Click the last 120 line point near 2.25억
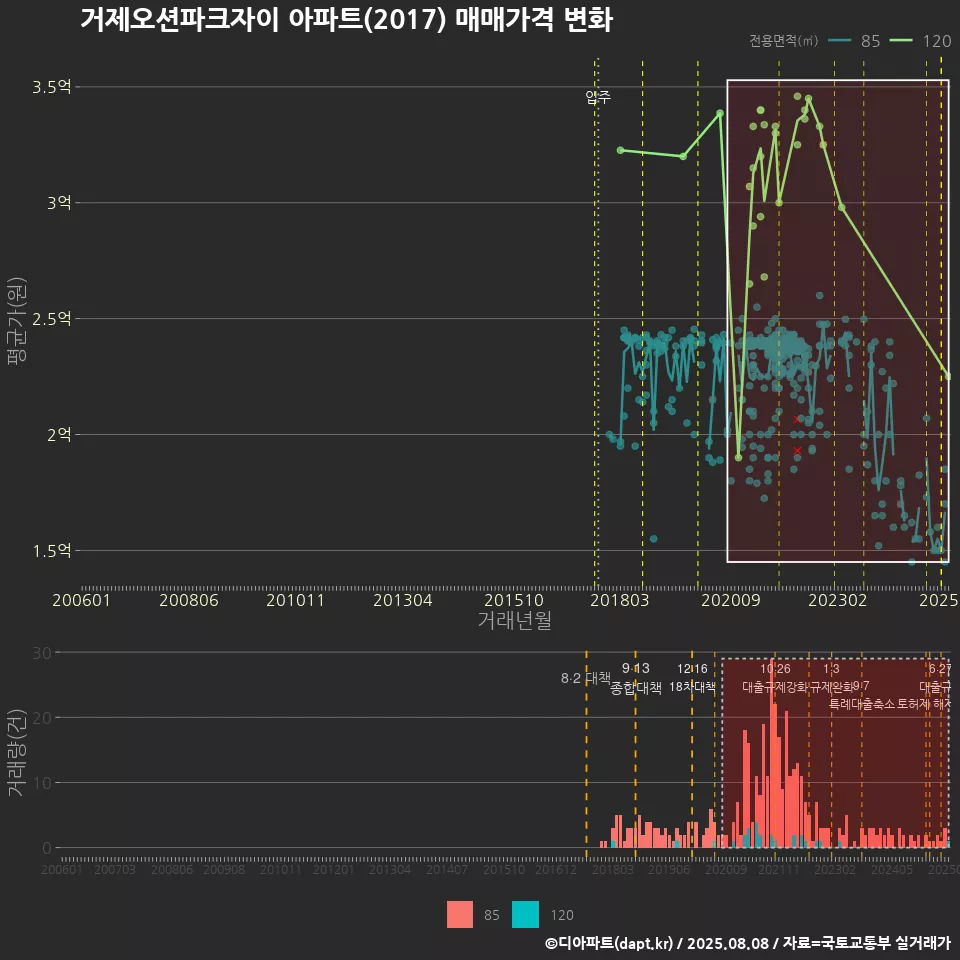This screenshot has width=960, height=960. click(x=948, y=377)
